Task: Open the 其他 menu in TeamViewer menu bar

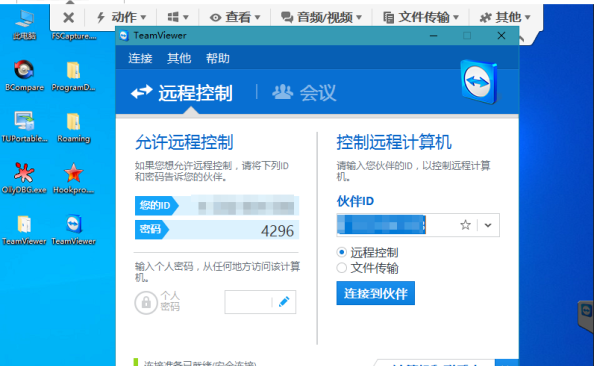Action: (x=179, y=58)
